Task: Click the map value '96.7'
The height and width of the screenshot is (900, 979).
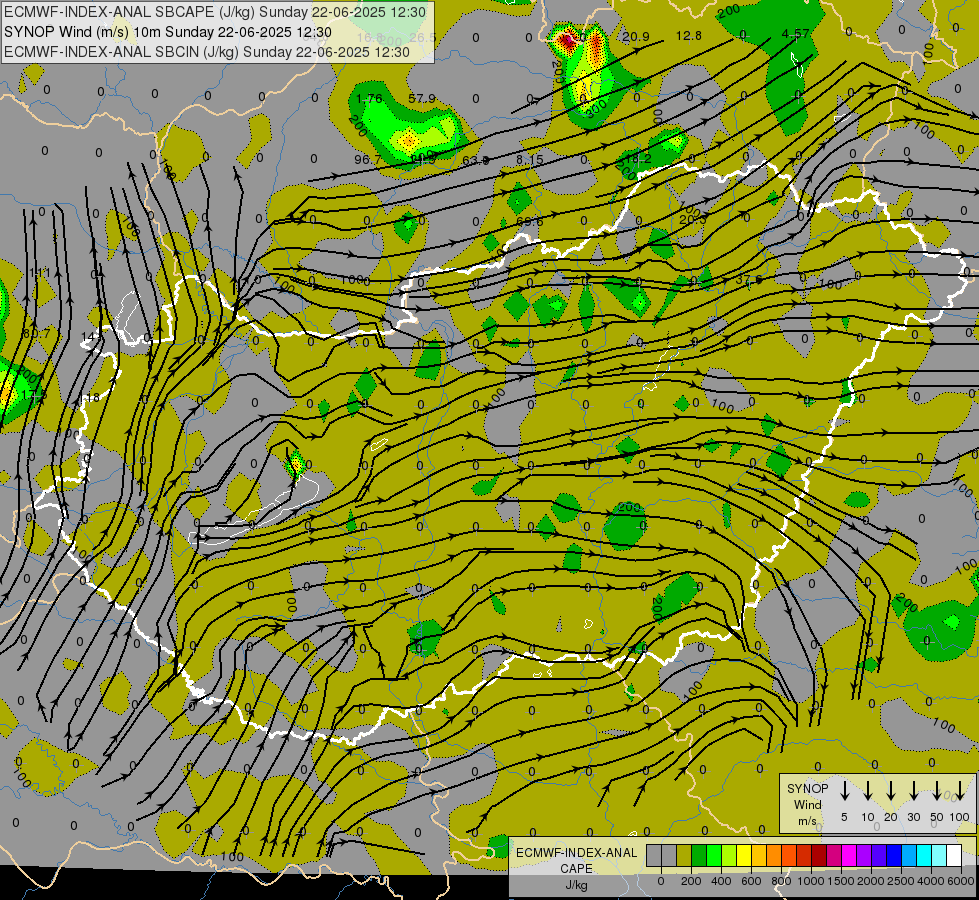Action: (x=367, y=160)
